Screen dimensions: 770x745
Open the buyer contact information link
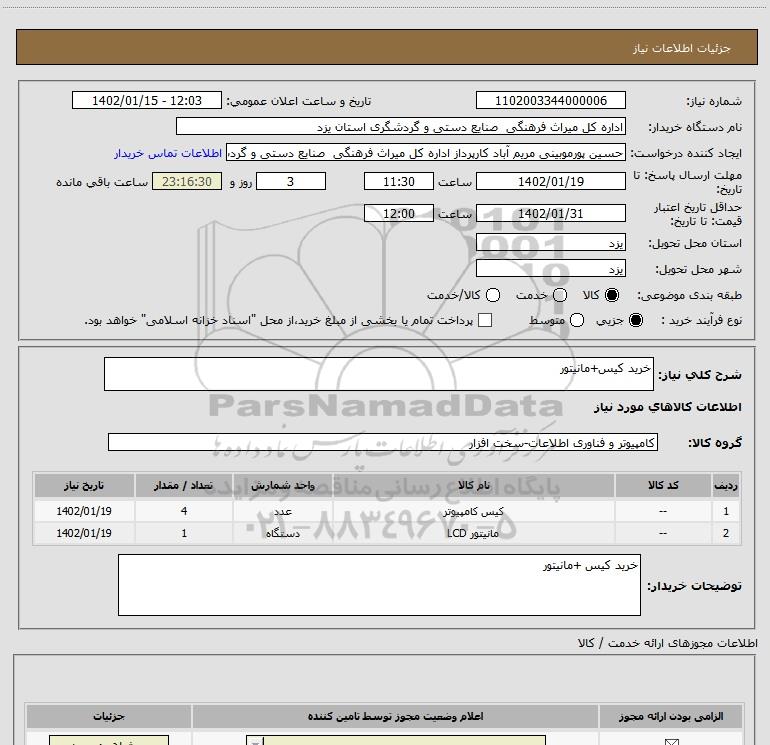[x=168, y=153]
